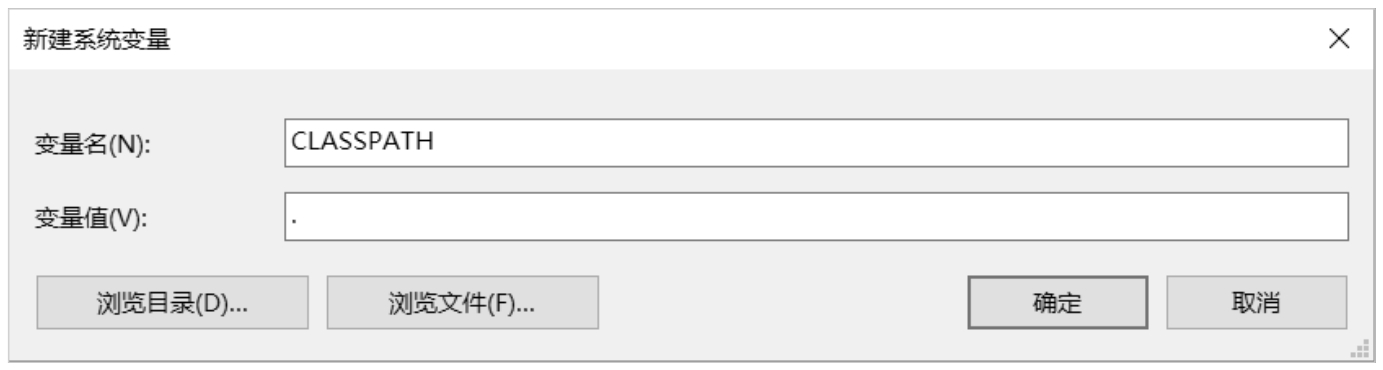Confirm with the 确定 button

pos(1057,304)
